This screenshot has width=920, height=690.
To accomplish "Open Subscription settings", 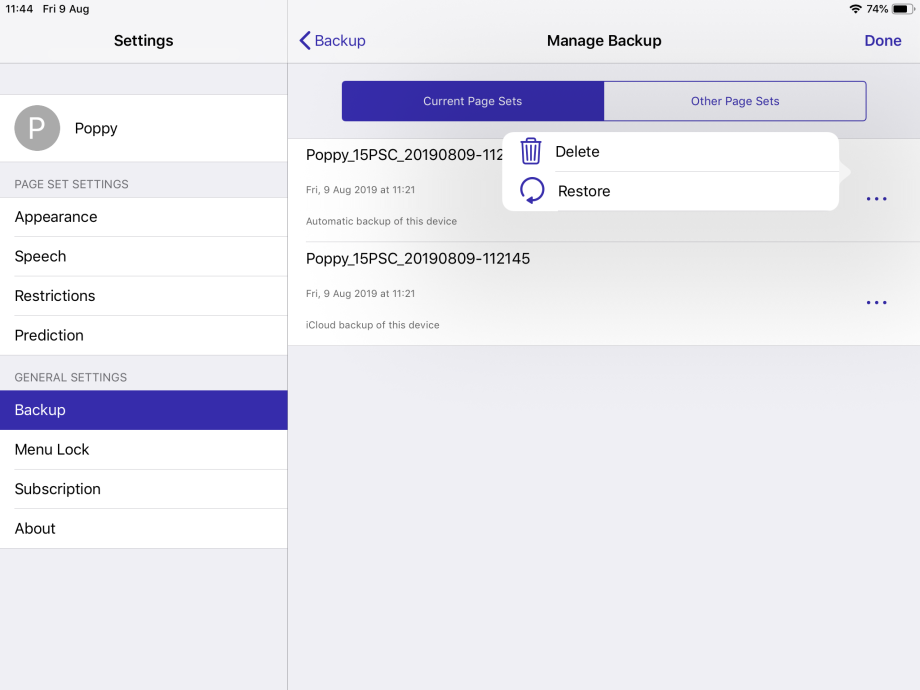I will (x=144, y=489).
